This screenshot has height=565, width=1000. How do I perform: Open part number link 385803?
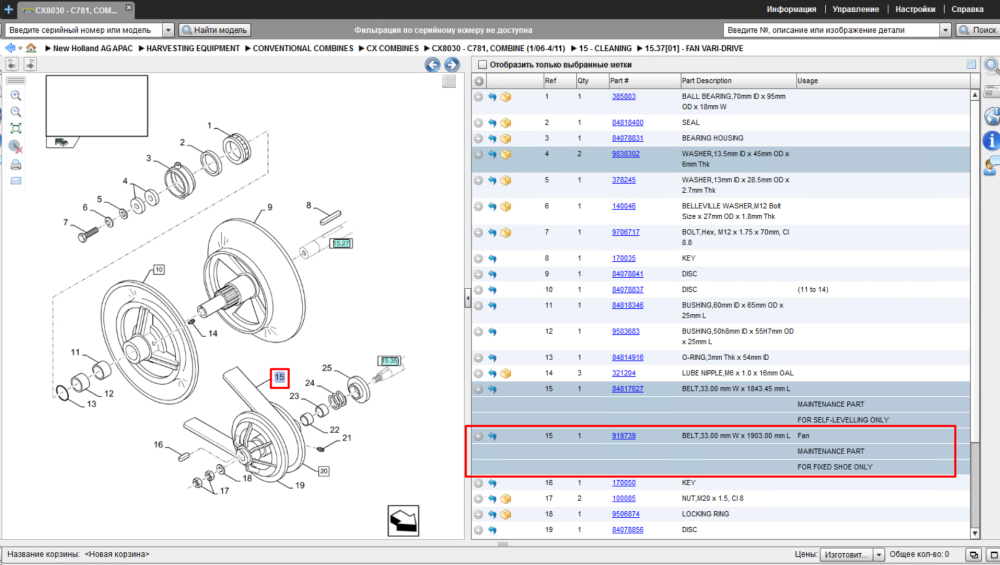point(624,97)
